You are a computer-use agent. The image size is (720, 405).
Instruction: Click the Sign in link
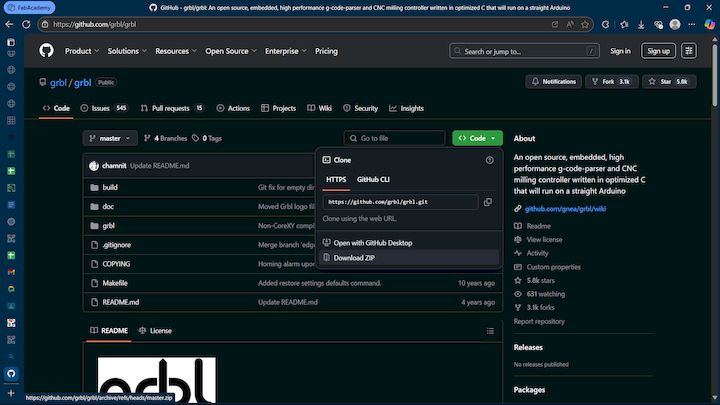tap(620, 51)
